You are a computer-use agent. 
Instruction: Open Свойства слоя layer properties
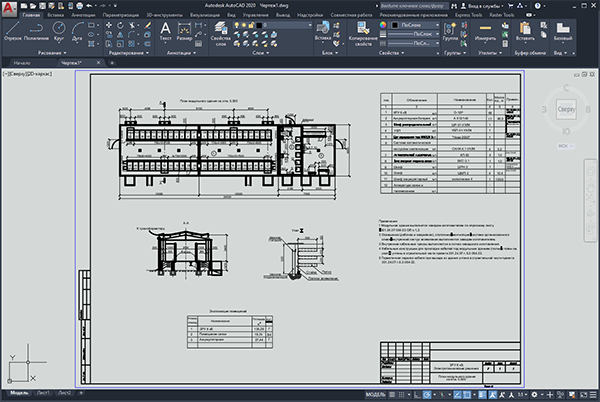click(x=220, y=34)
